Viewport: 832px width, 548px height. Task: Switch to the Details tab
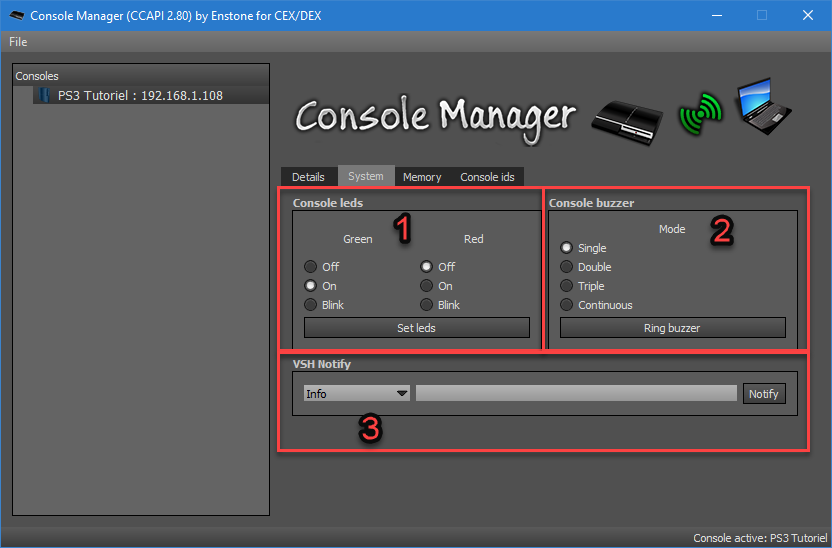(308, 177)
